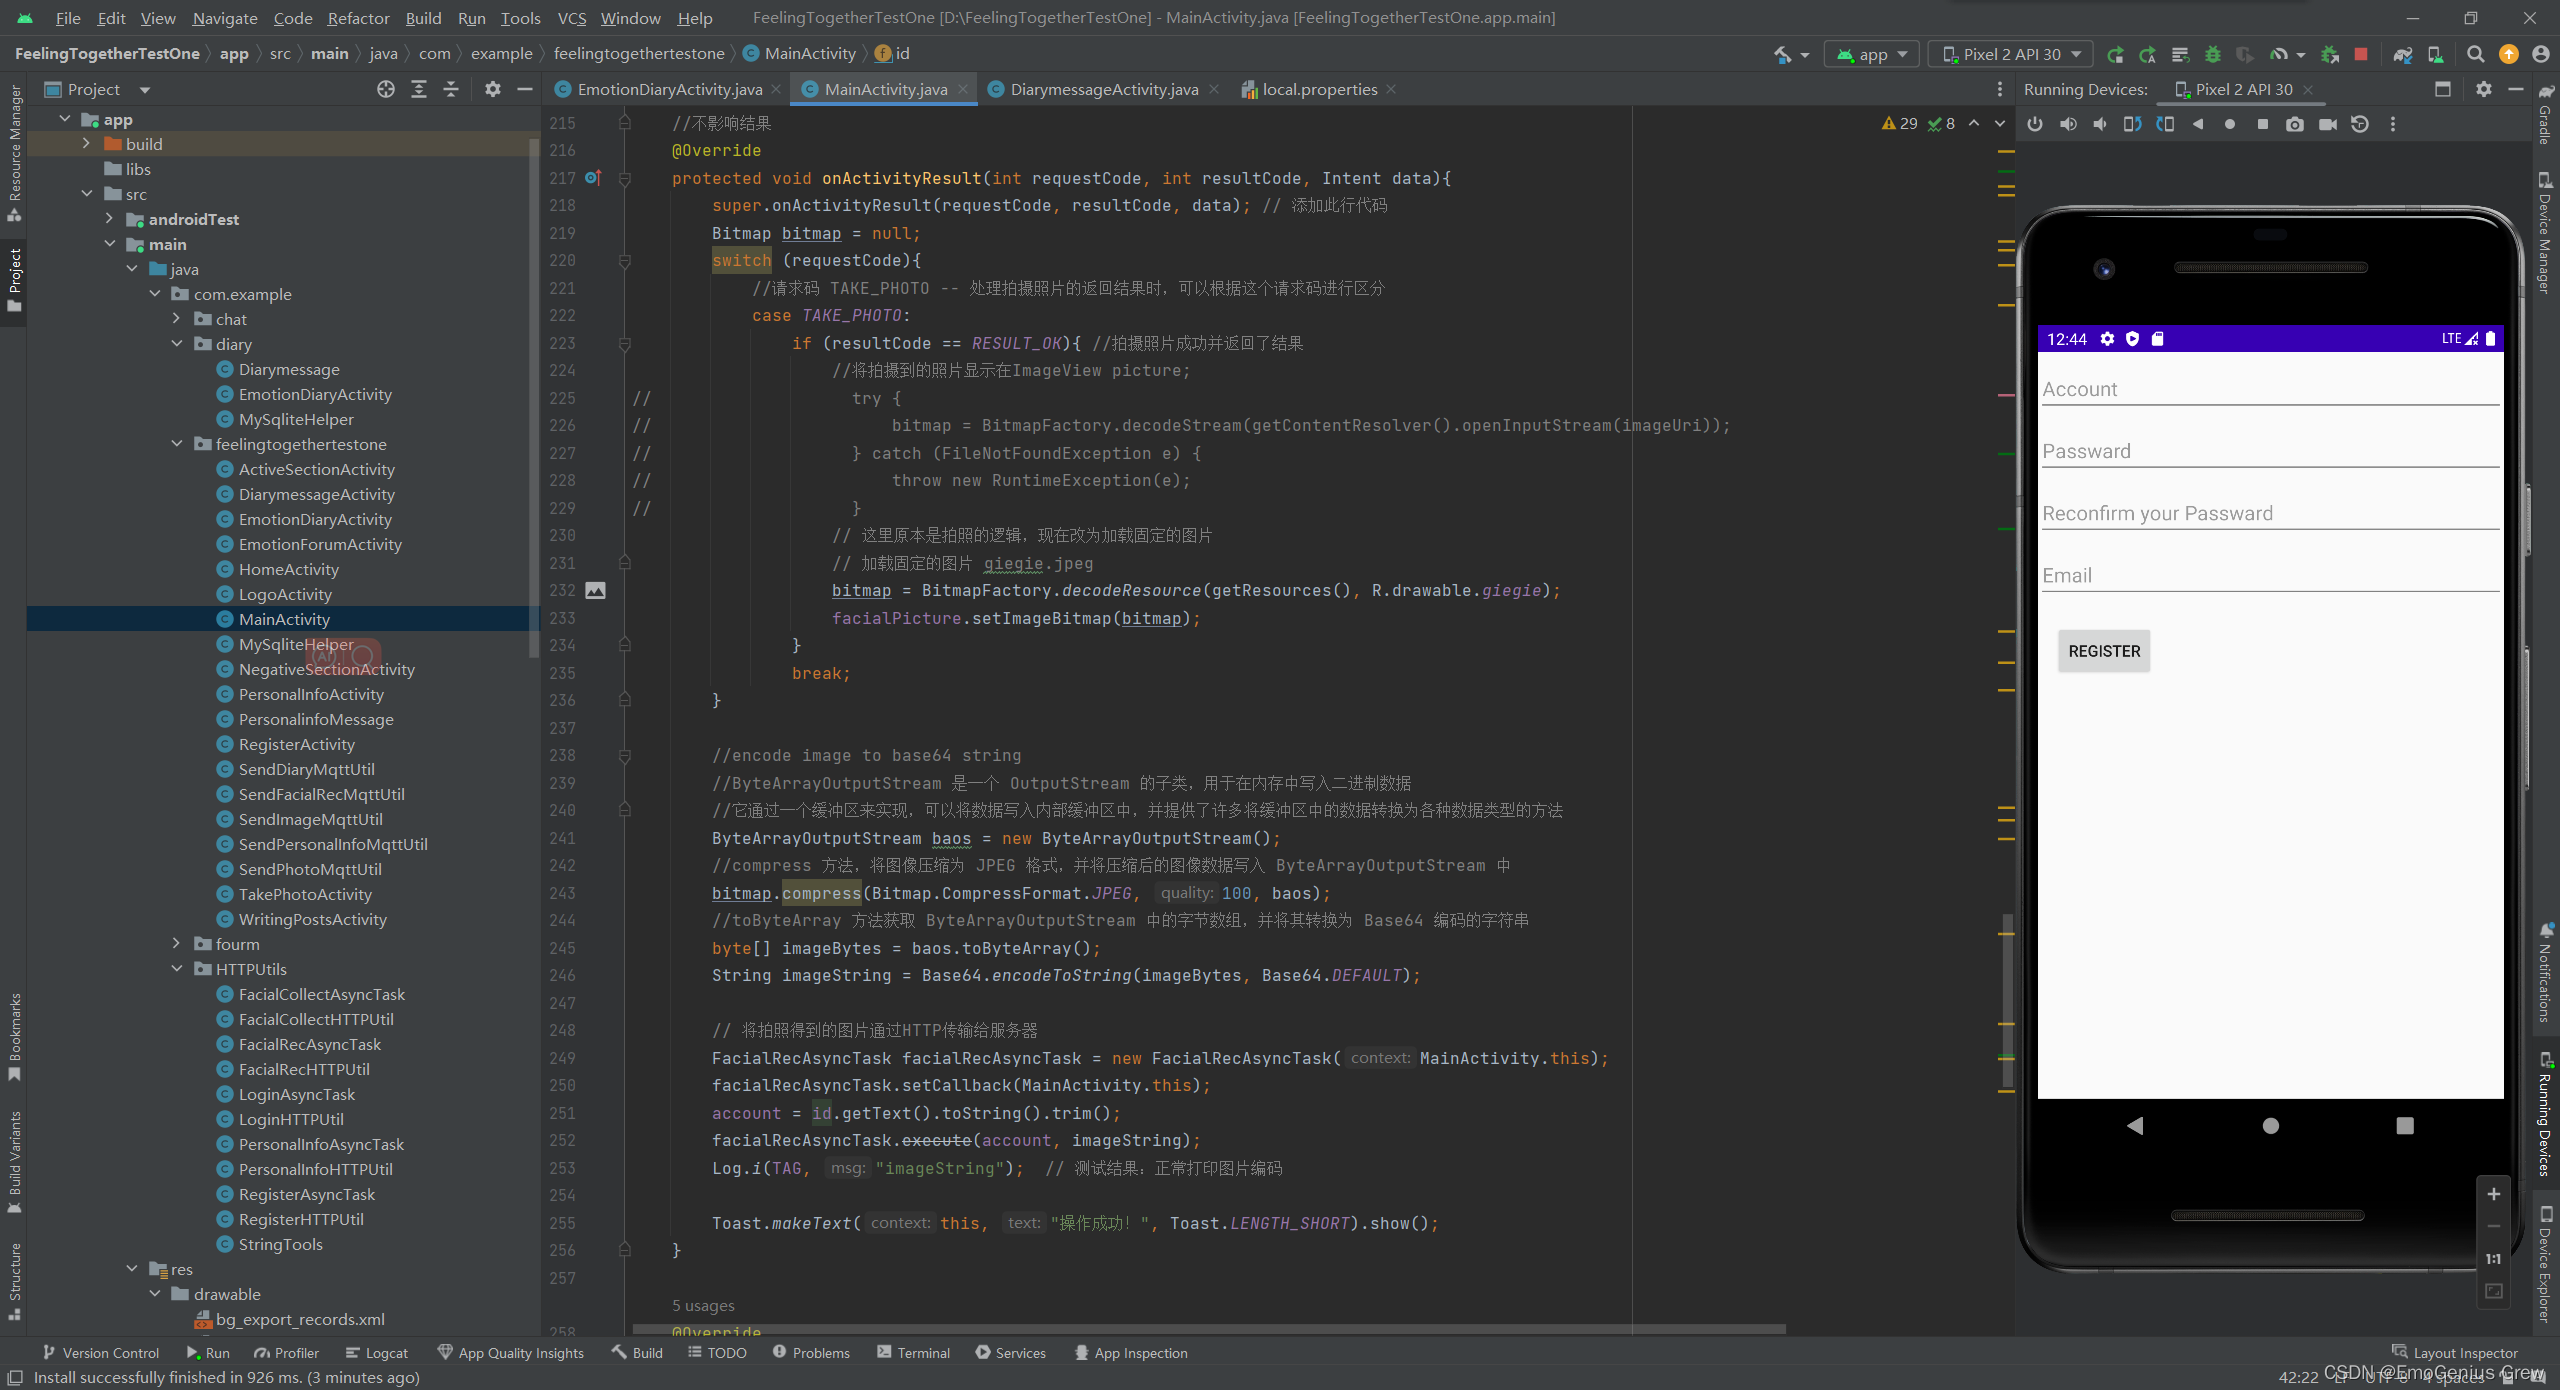
Task: Click the REGISTER button in emulator
Action: [2103, 650]
